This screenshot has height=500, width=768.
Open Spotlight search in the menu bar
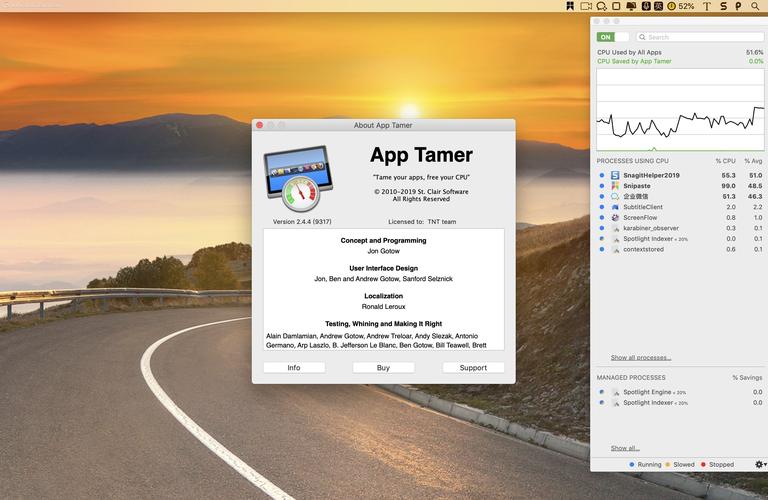pos(755,6)
